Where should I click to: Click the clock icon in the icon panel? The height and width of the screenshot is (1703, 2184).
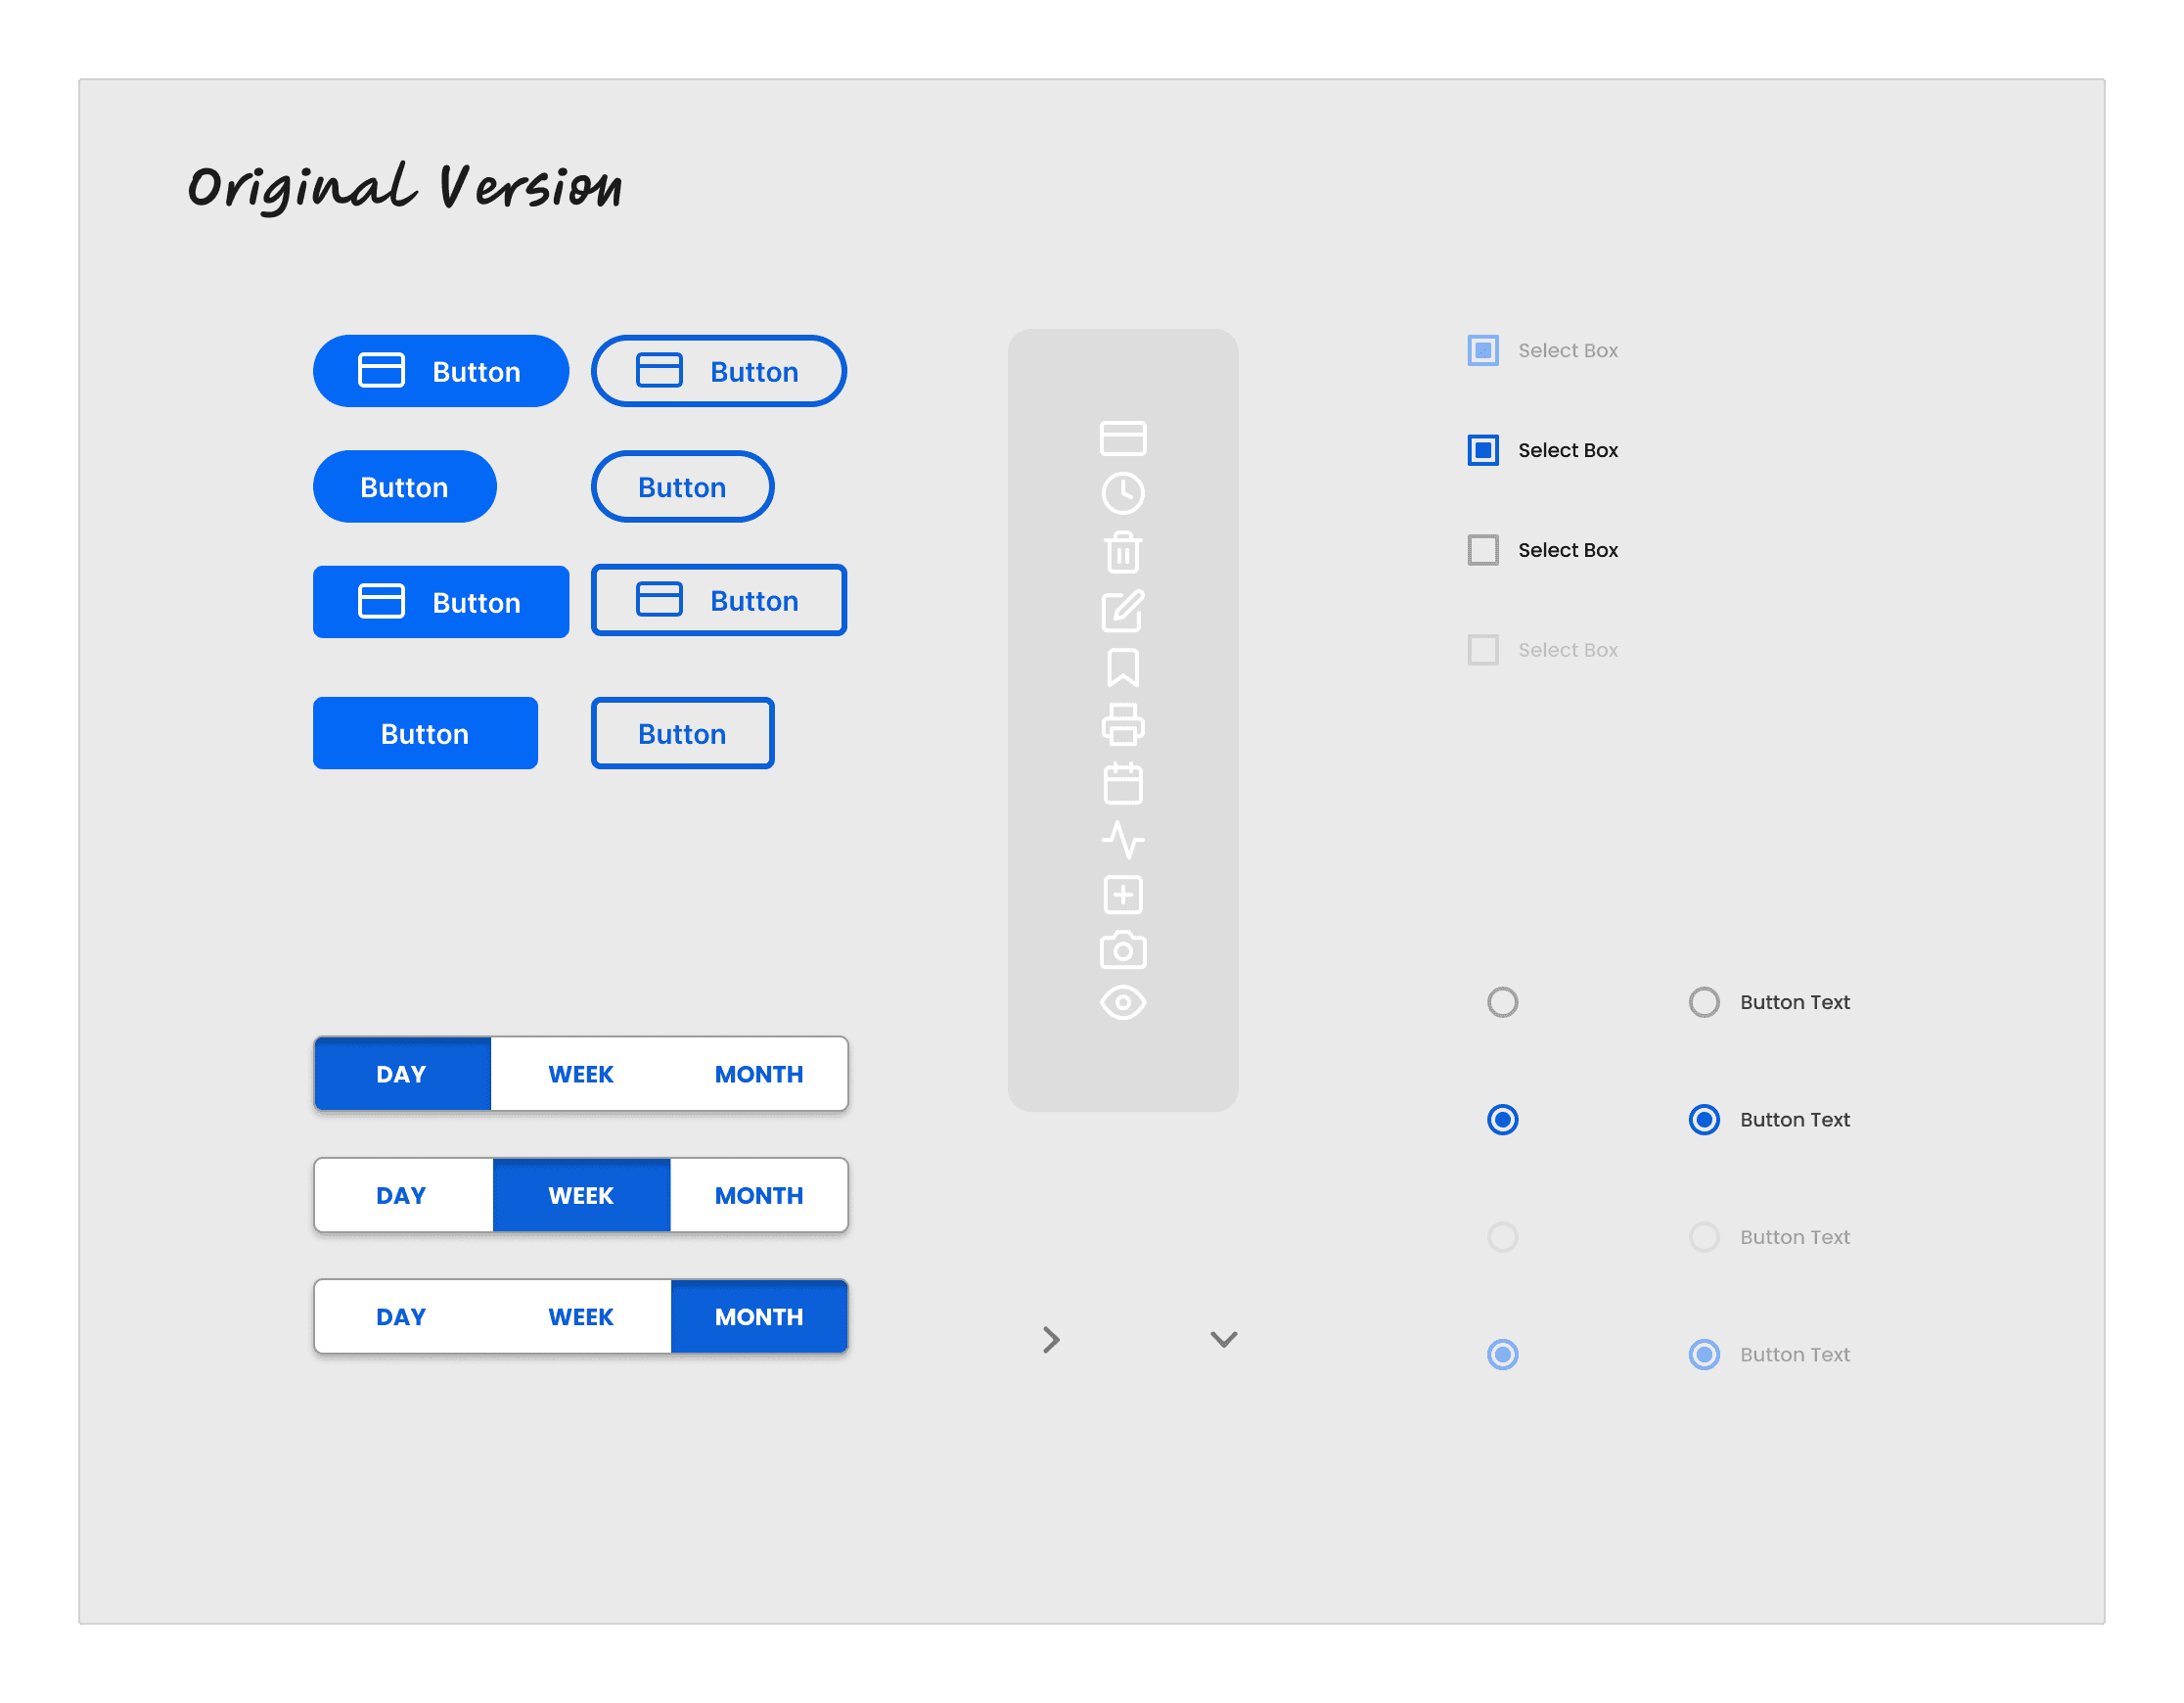click(x=1122, y=493)
